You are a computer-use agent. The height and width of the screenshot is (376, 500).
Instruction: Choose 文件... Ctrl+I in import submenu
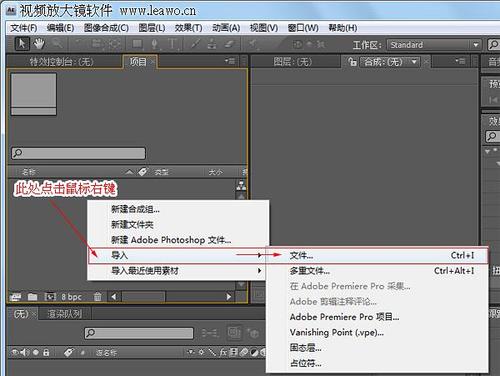[x=378, y=255]
